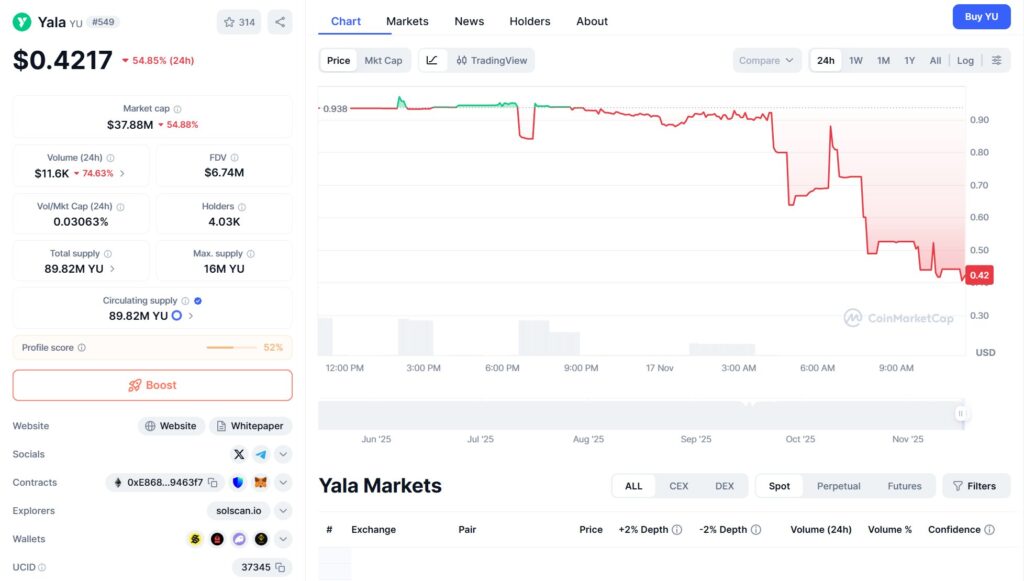
Task: Open the Telegram social link
Action: click(261, 454)
